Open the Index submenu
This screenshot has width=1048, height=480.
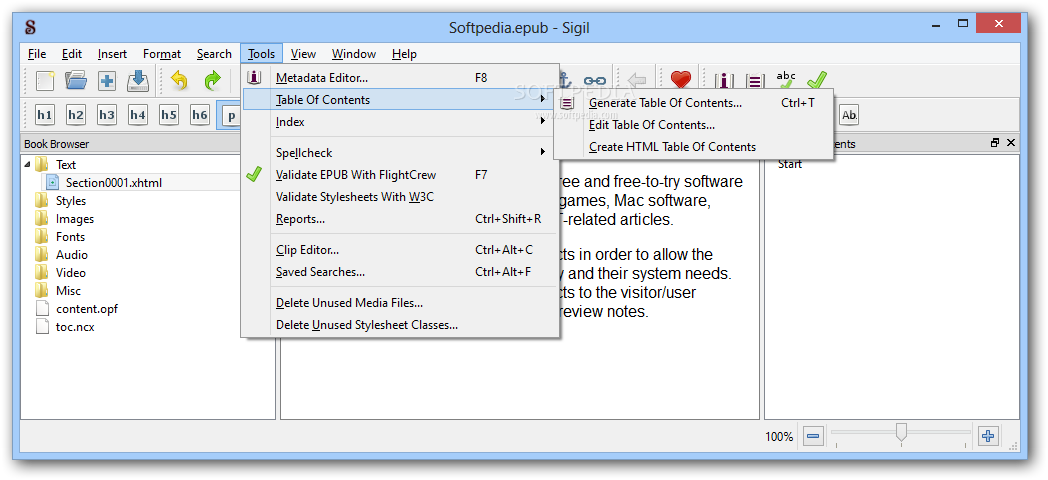tap(399, 122)
